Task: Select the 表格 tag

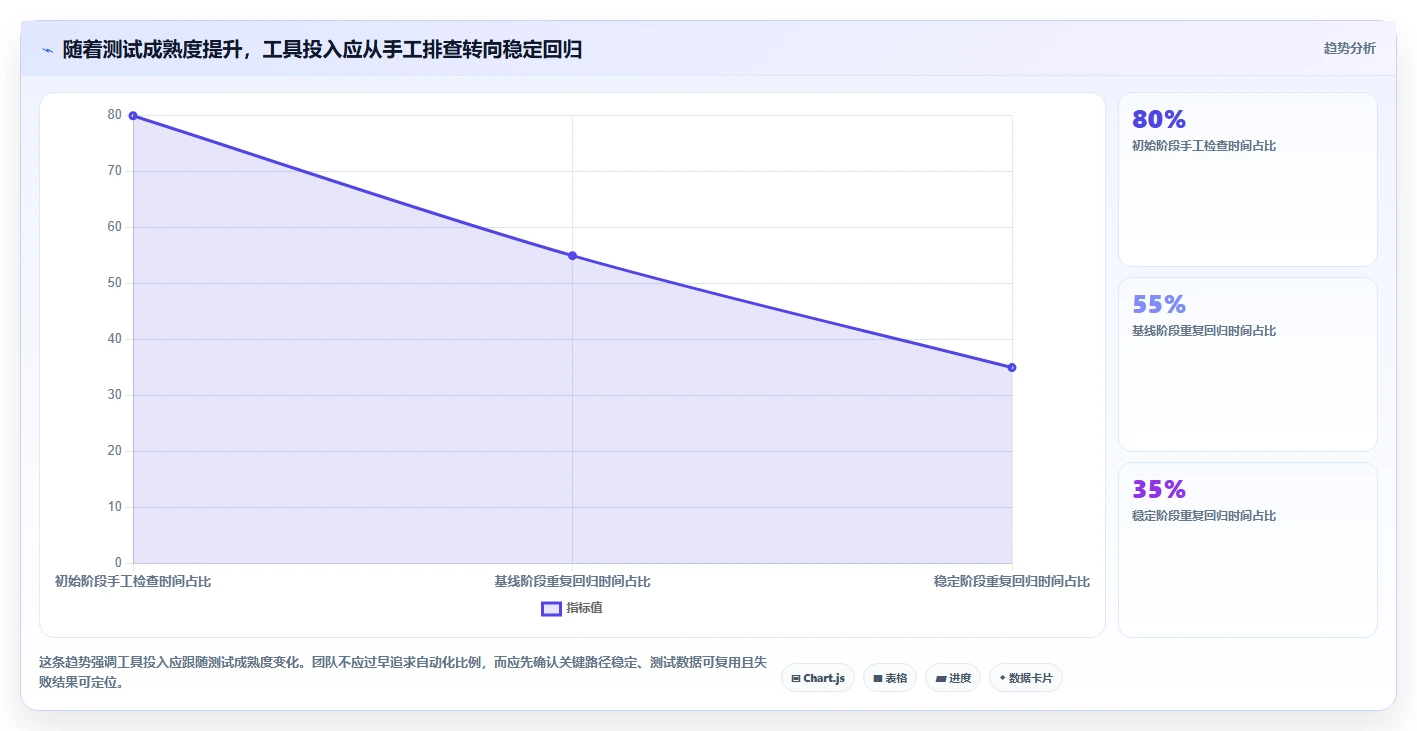Action: pyautogui.click(x=890, y=678)
